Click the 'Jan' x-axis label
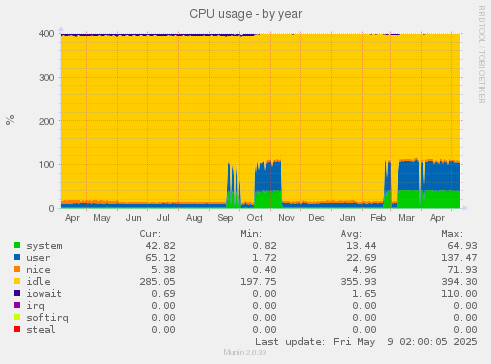The height and width of the screenshot is (364, 491). tap(347, 218)
